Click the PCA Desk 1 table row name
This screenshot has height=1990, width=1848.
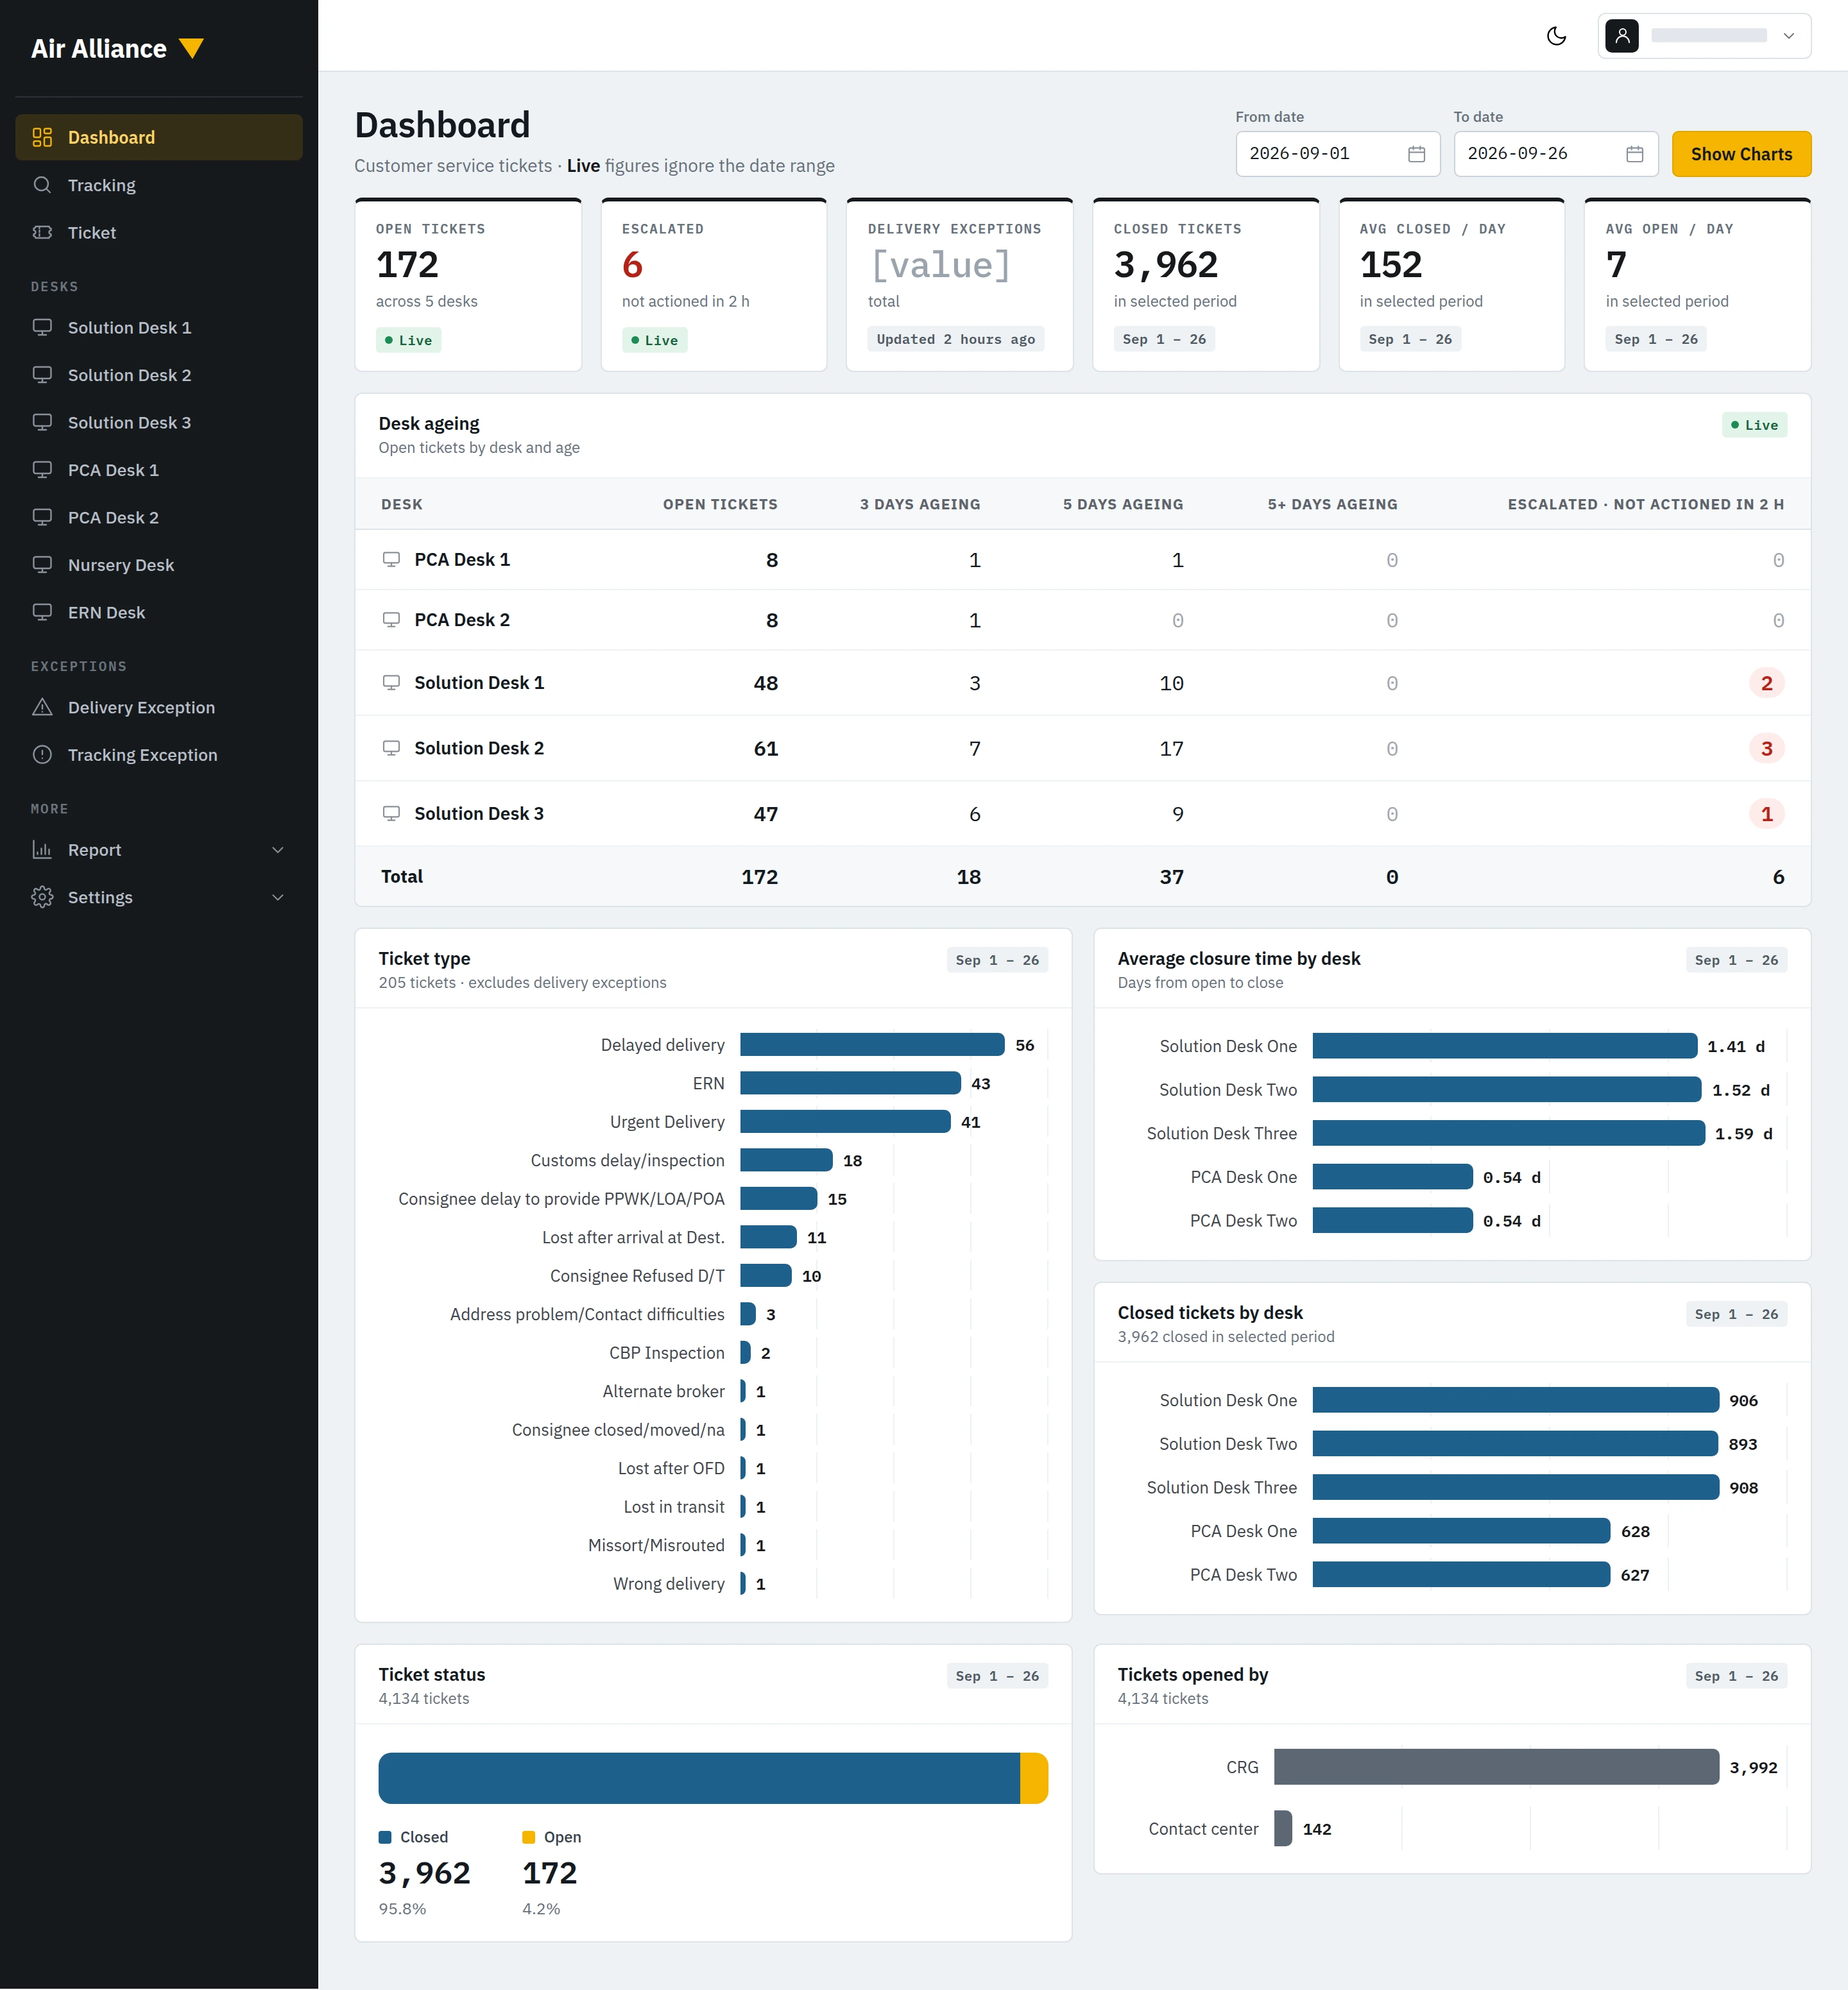pos(462,560)
